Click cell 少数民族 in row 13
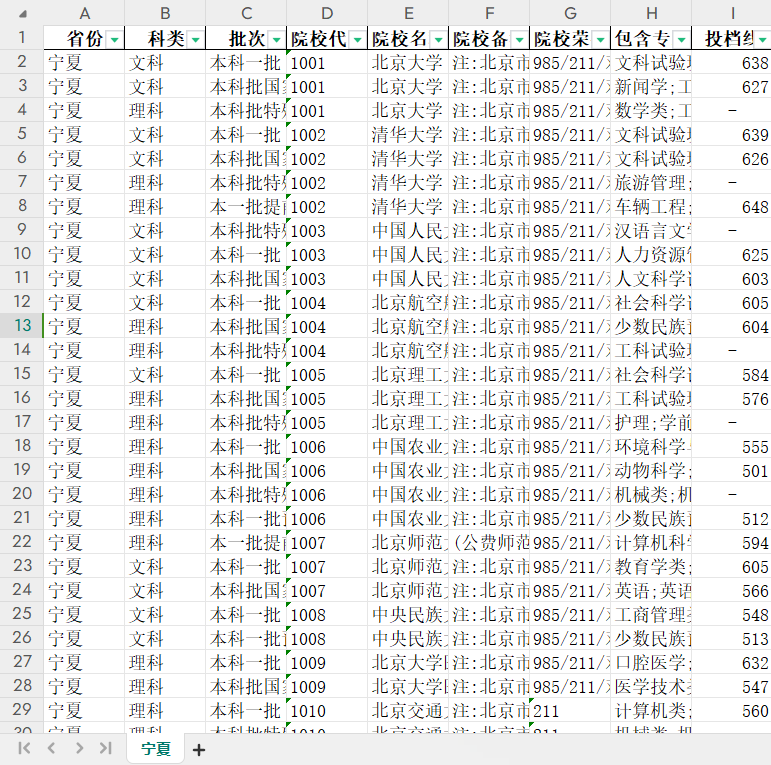Screen dimensions: 771x765 [x=651, y=326]
